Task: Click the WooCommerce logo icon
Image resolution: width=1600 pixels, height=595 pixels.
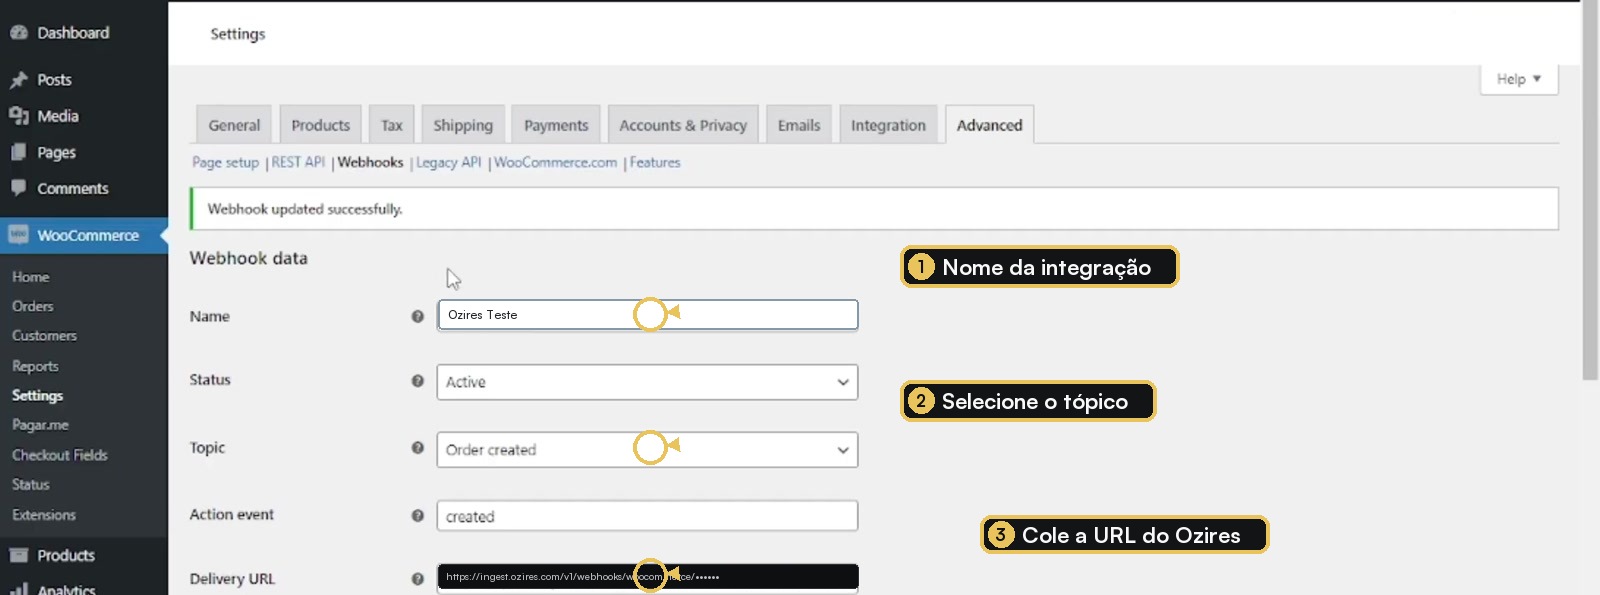Action: click(19, 235)
